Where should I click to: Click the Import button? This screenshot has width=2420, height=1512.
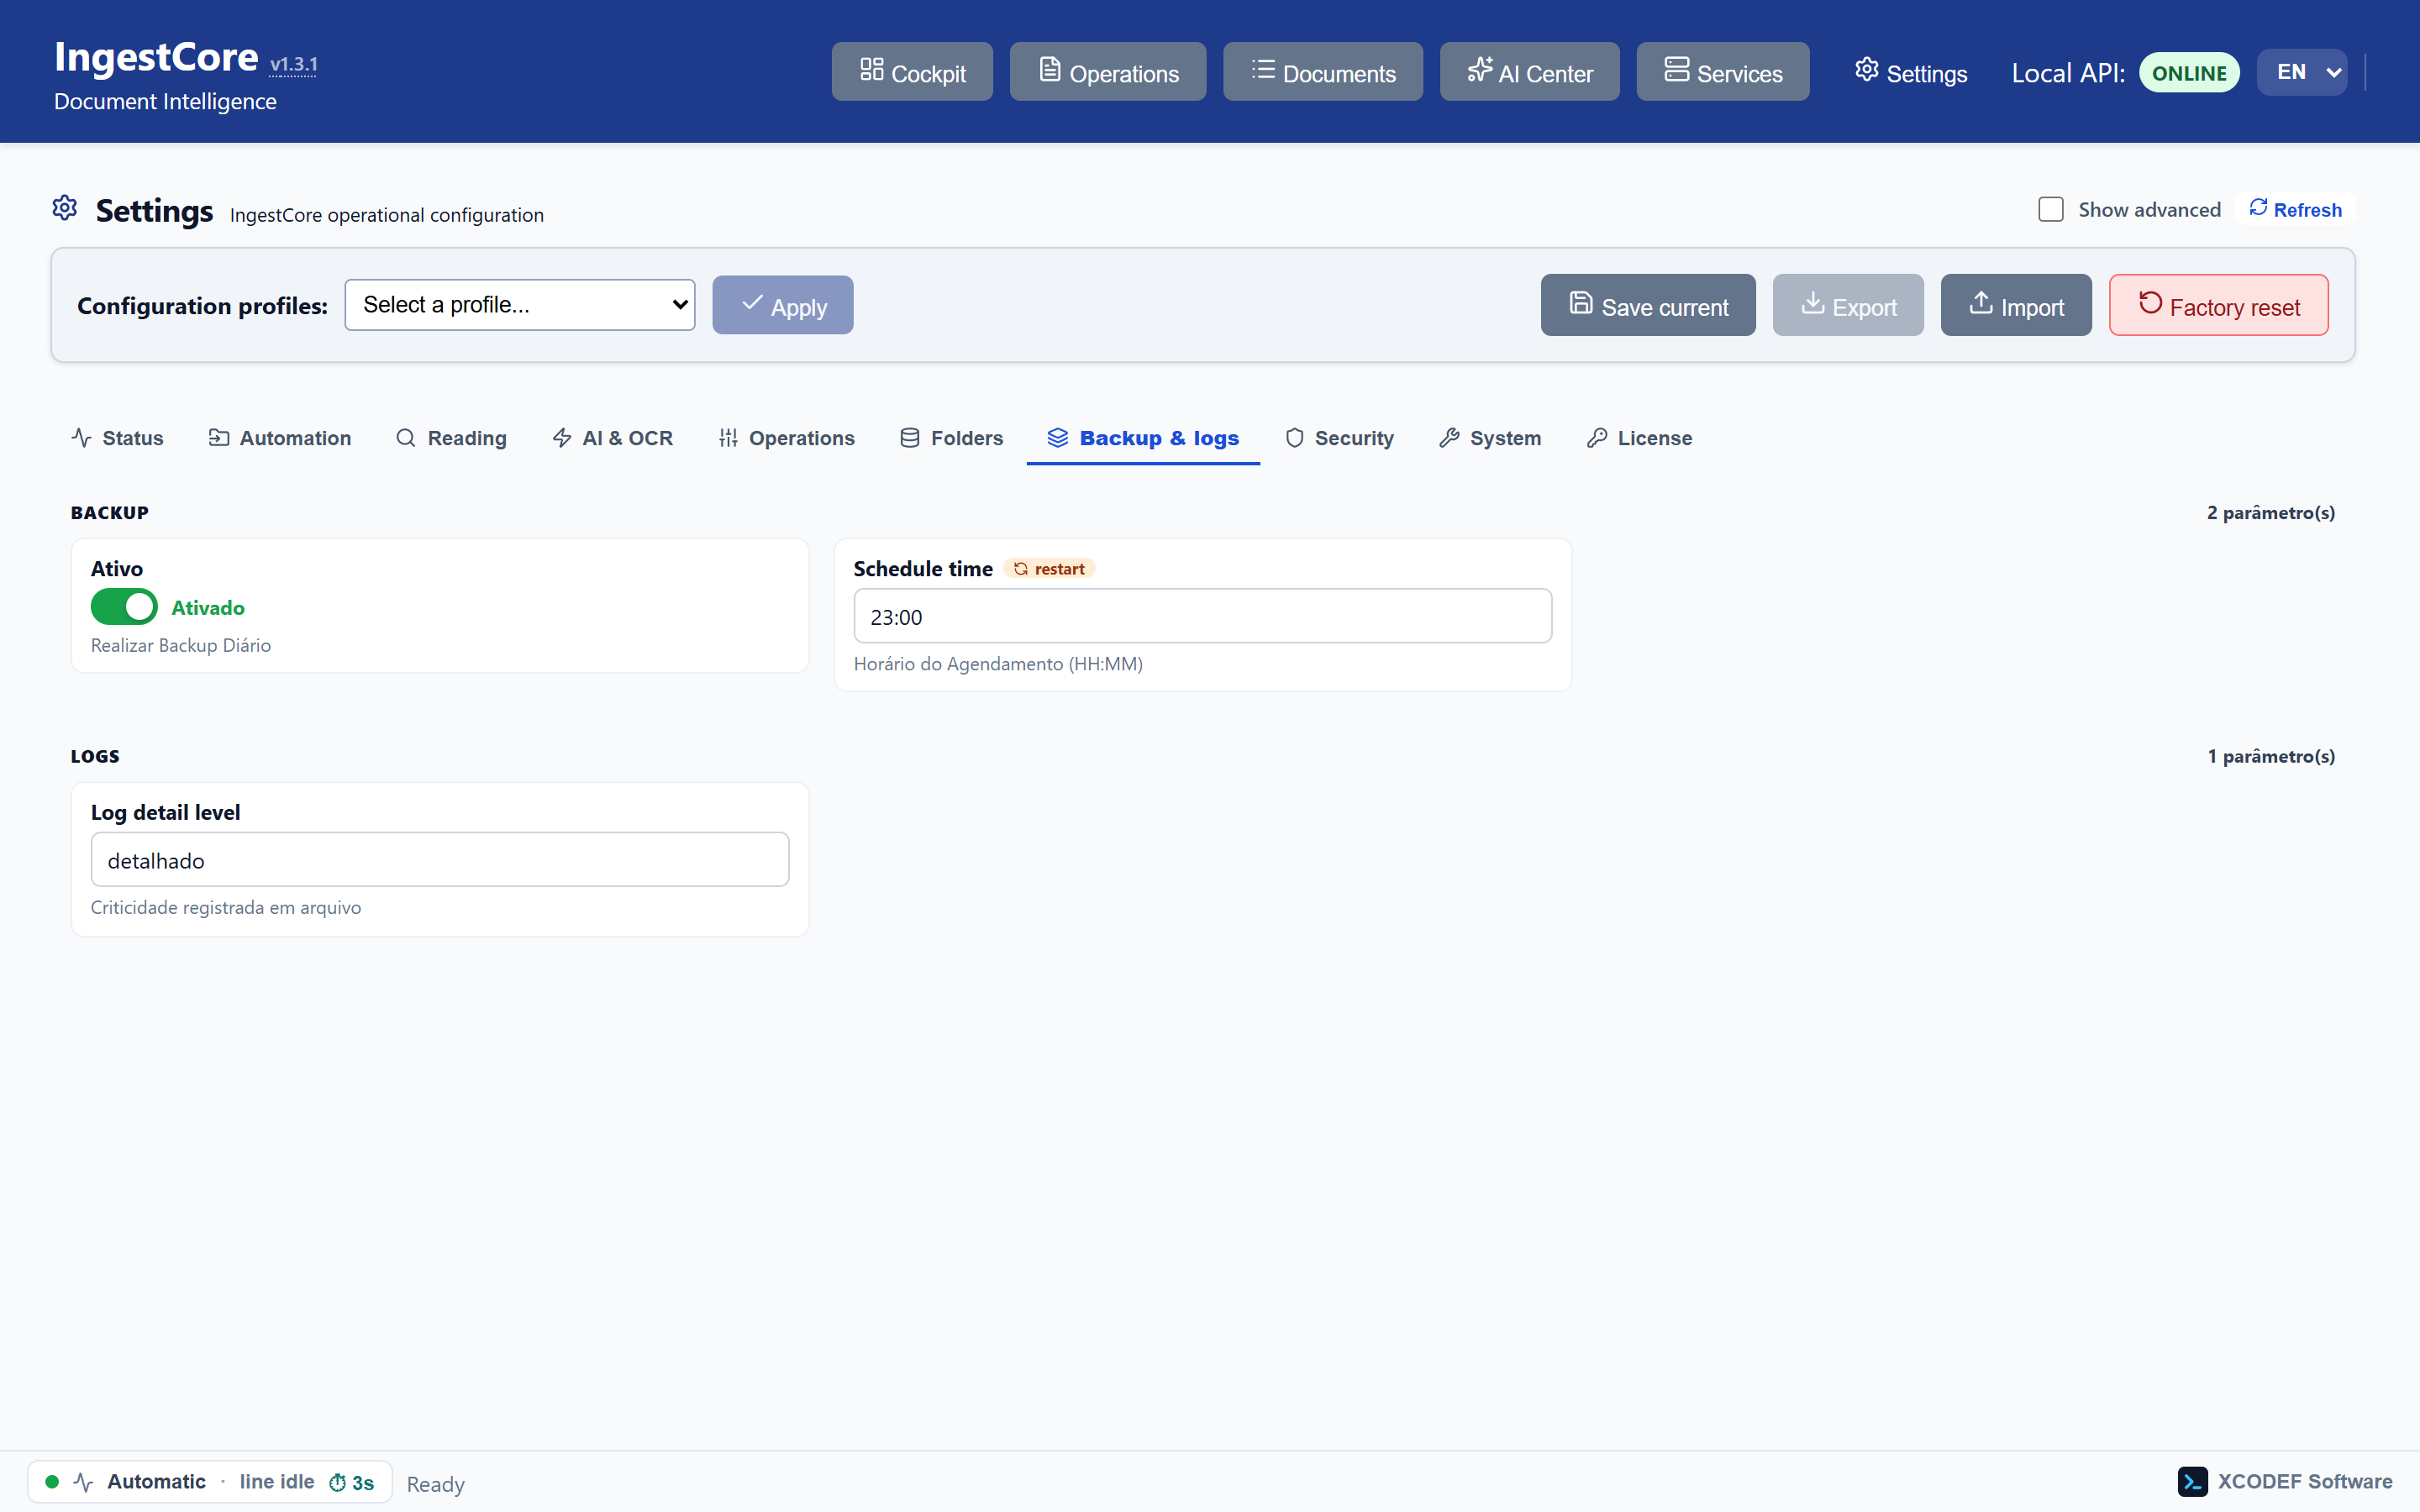click(x=2015, y=305)
